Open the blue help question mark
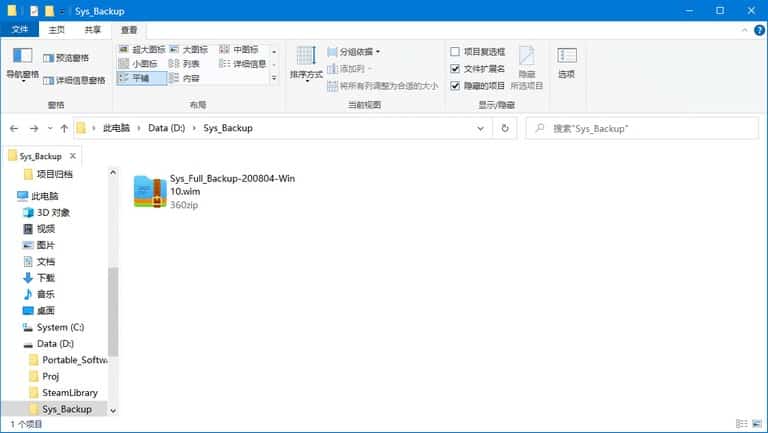This screenshot has width=768, height=433. tap(759, 30)
